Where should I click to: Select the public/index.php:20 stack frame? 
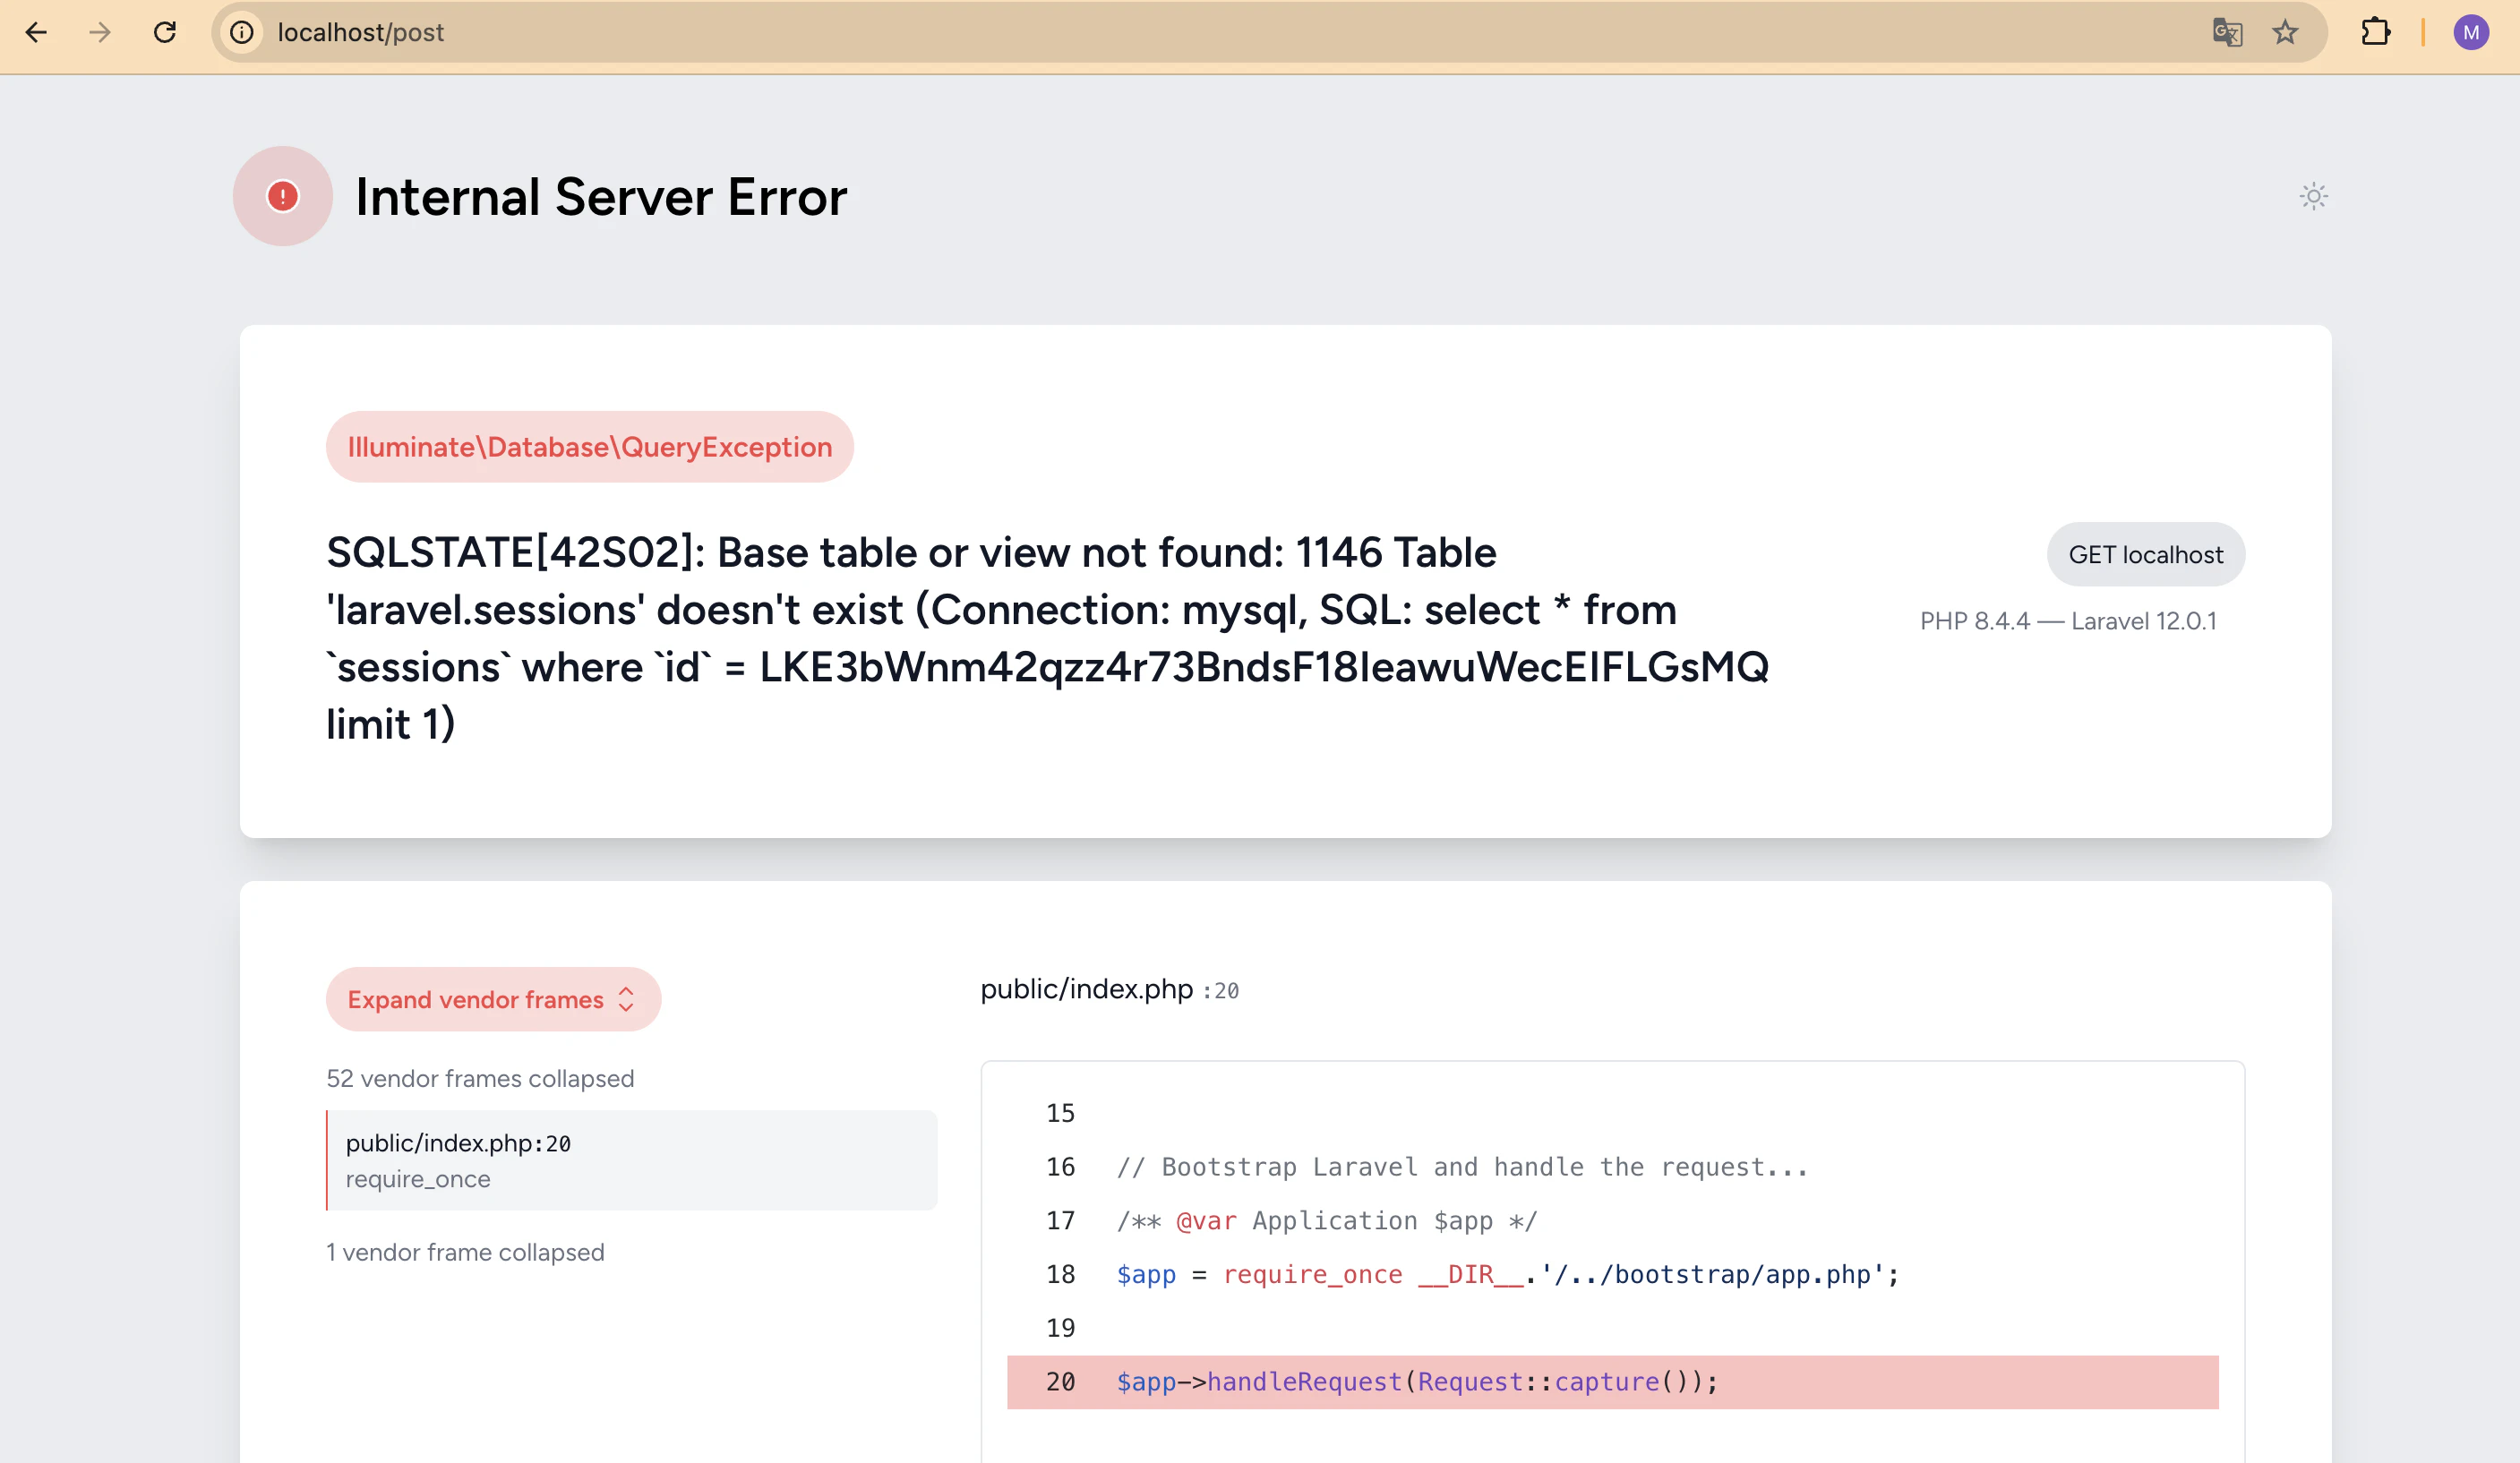[632, 1160]
